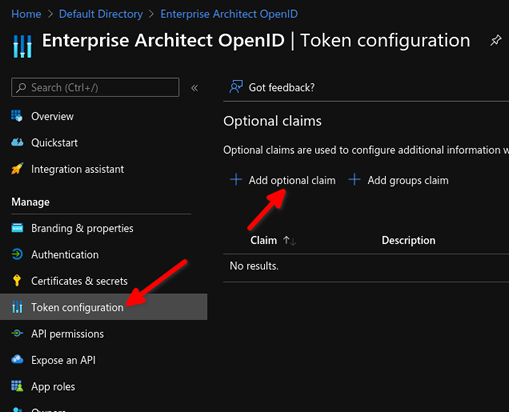
Task: Click the Certificates & secrets key icon
Action: pos(17,281)
